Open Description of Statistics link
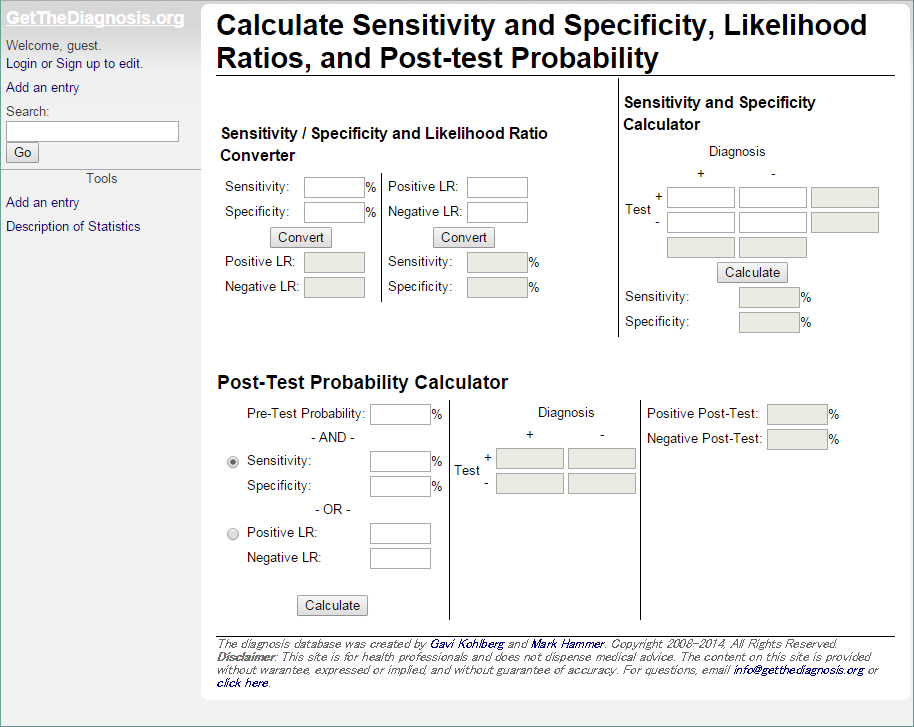 pos(73,227)
